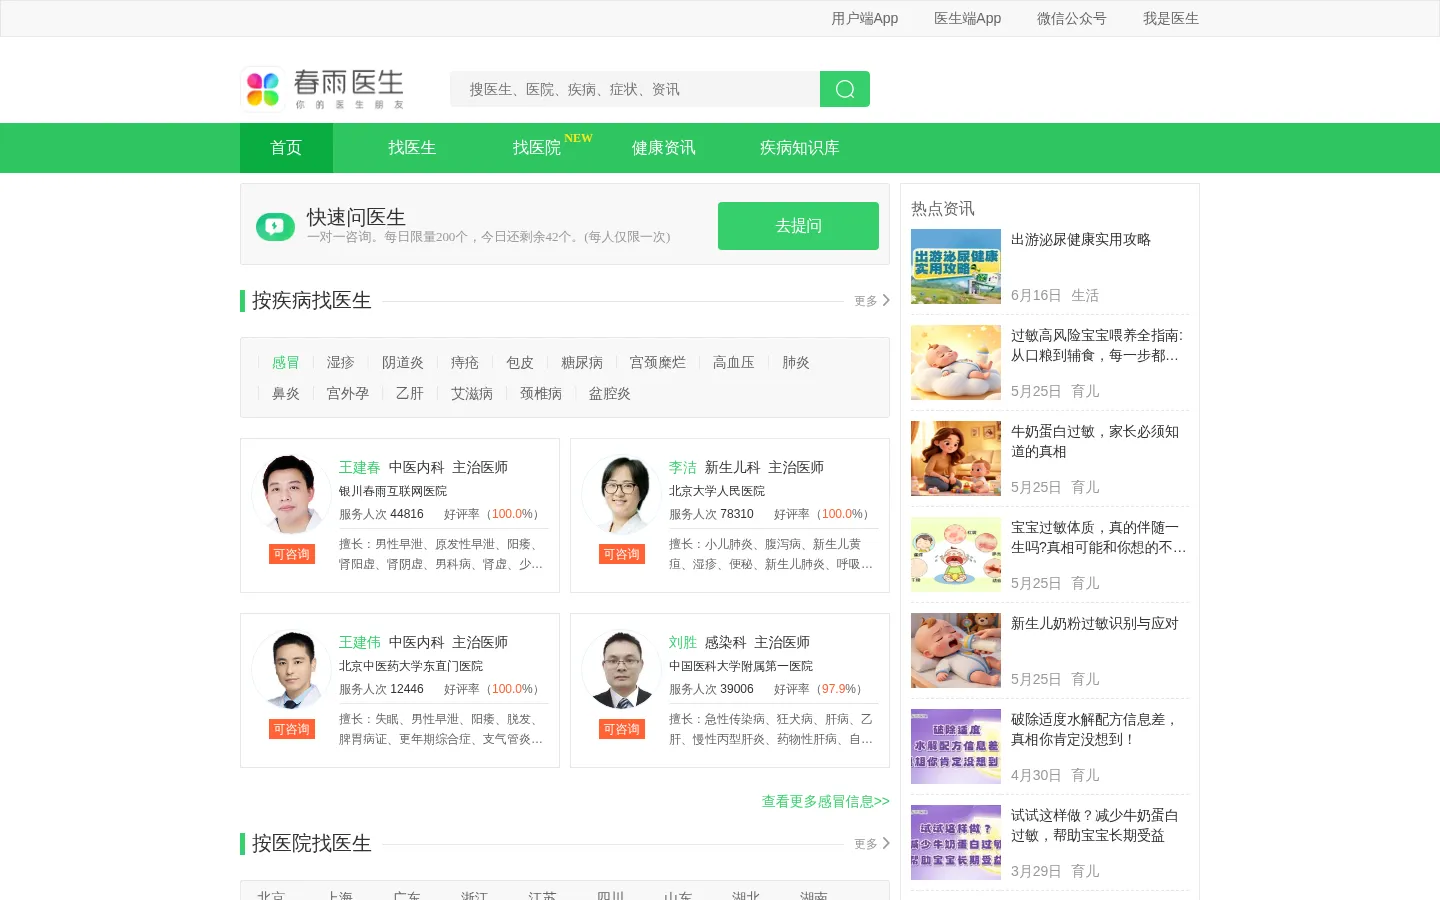Image resolution: width=1440 pixels, height=900 pixels.
Task: Click 查看更多感冒信息>> link
Action: [x=826, y=801]
